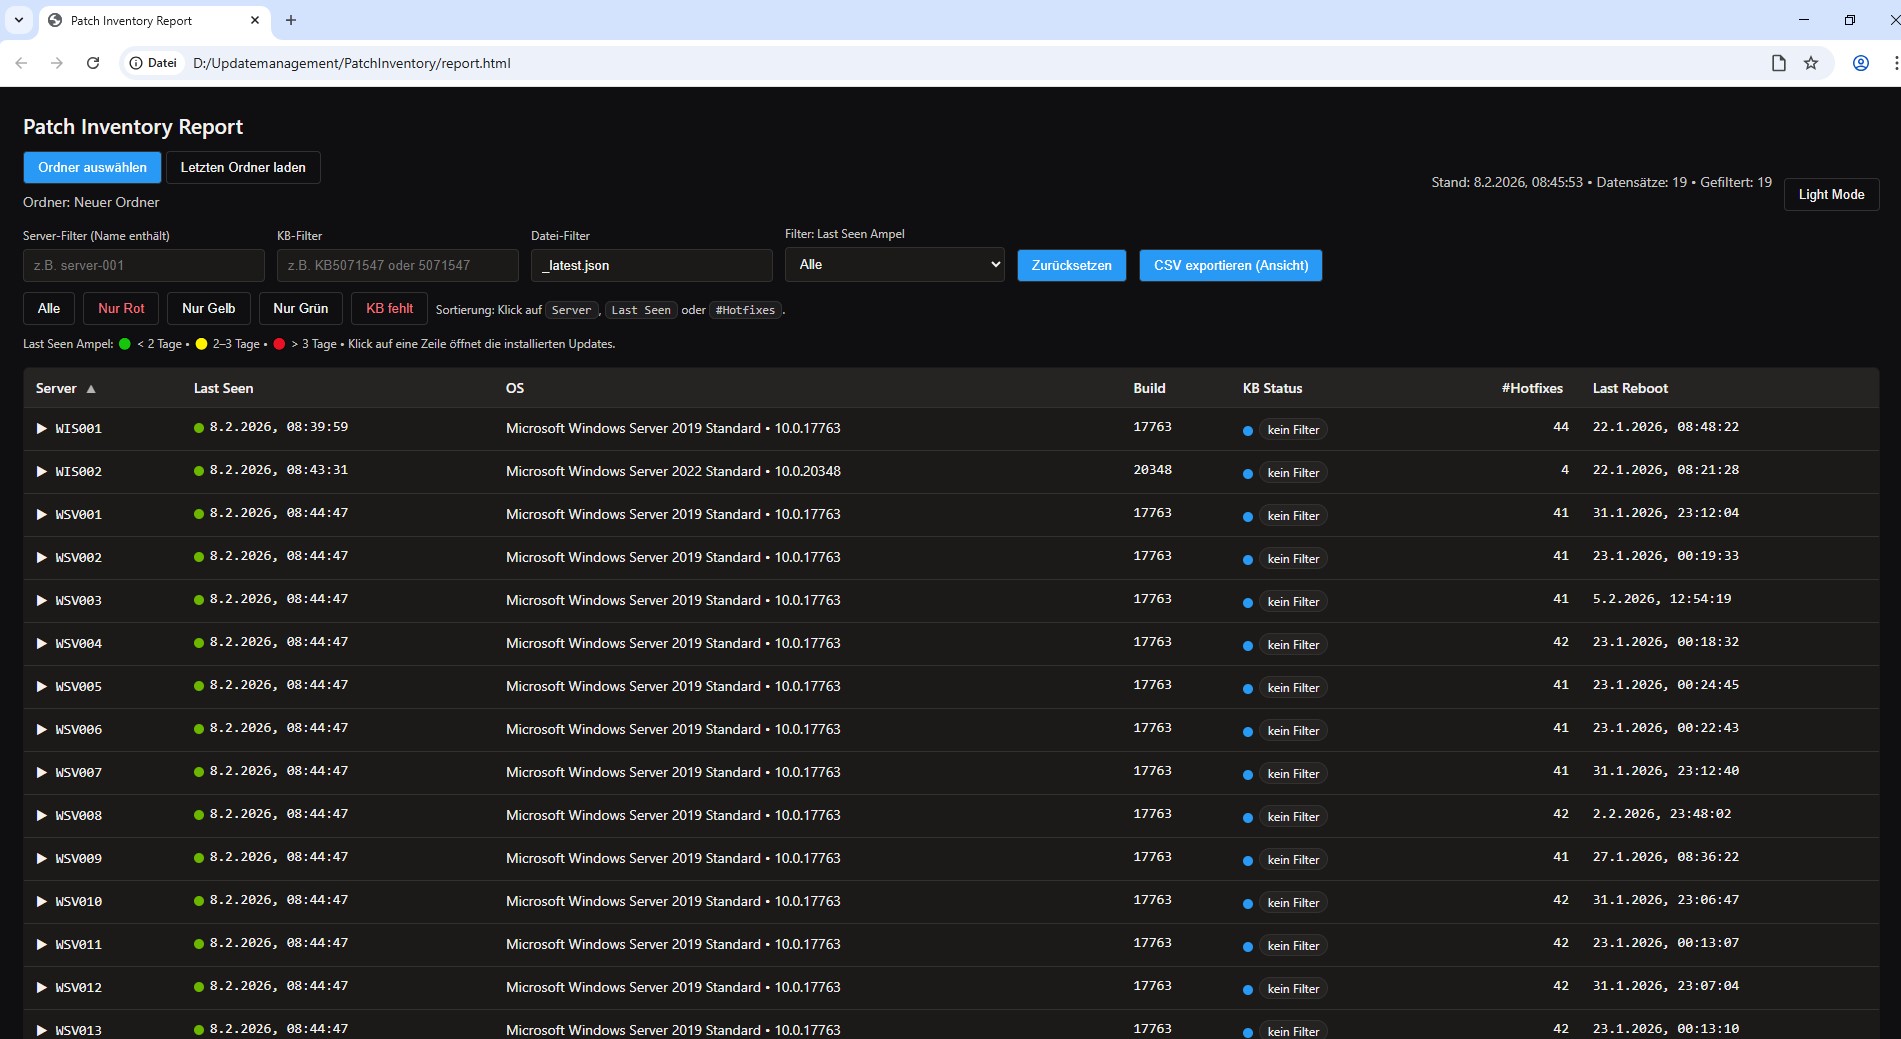Click the Last Reboot column header

(x=1630, y=388)
